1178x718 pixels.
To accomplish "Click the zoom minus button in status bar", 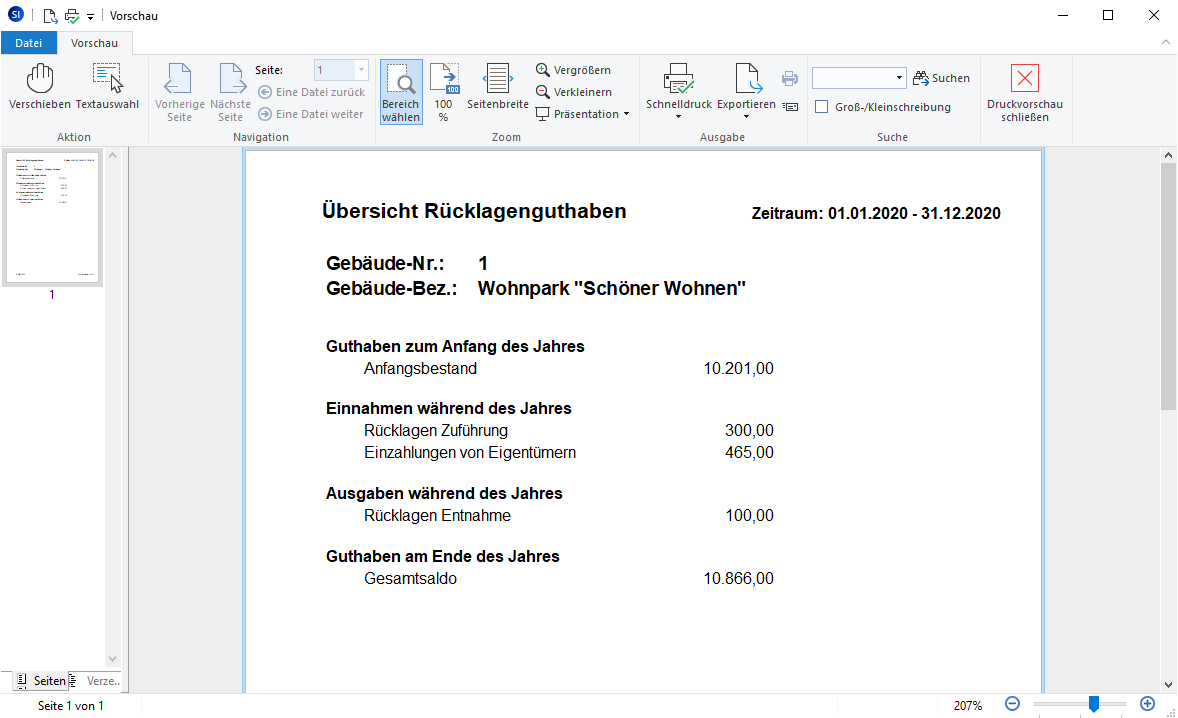I will point(1012,705).
